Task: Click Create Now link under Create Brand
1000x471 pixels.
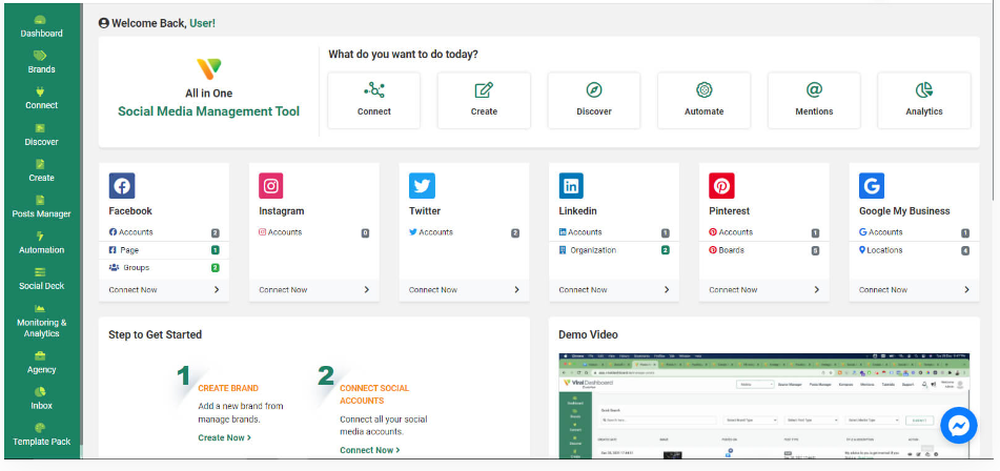Action: point(224,438)
